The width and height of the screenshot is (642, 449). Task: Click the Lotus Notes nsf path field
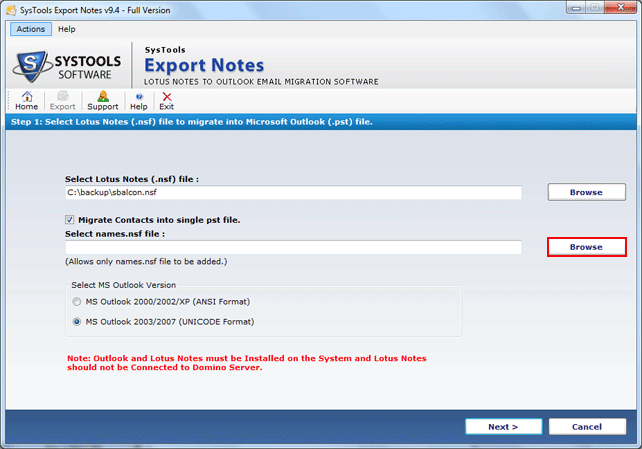[293, 192]
